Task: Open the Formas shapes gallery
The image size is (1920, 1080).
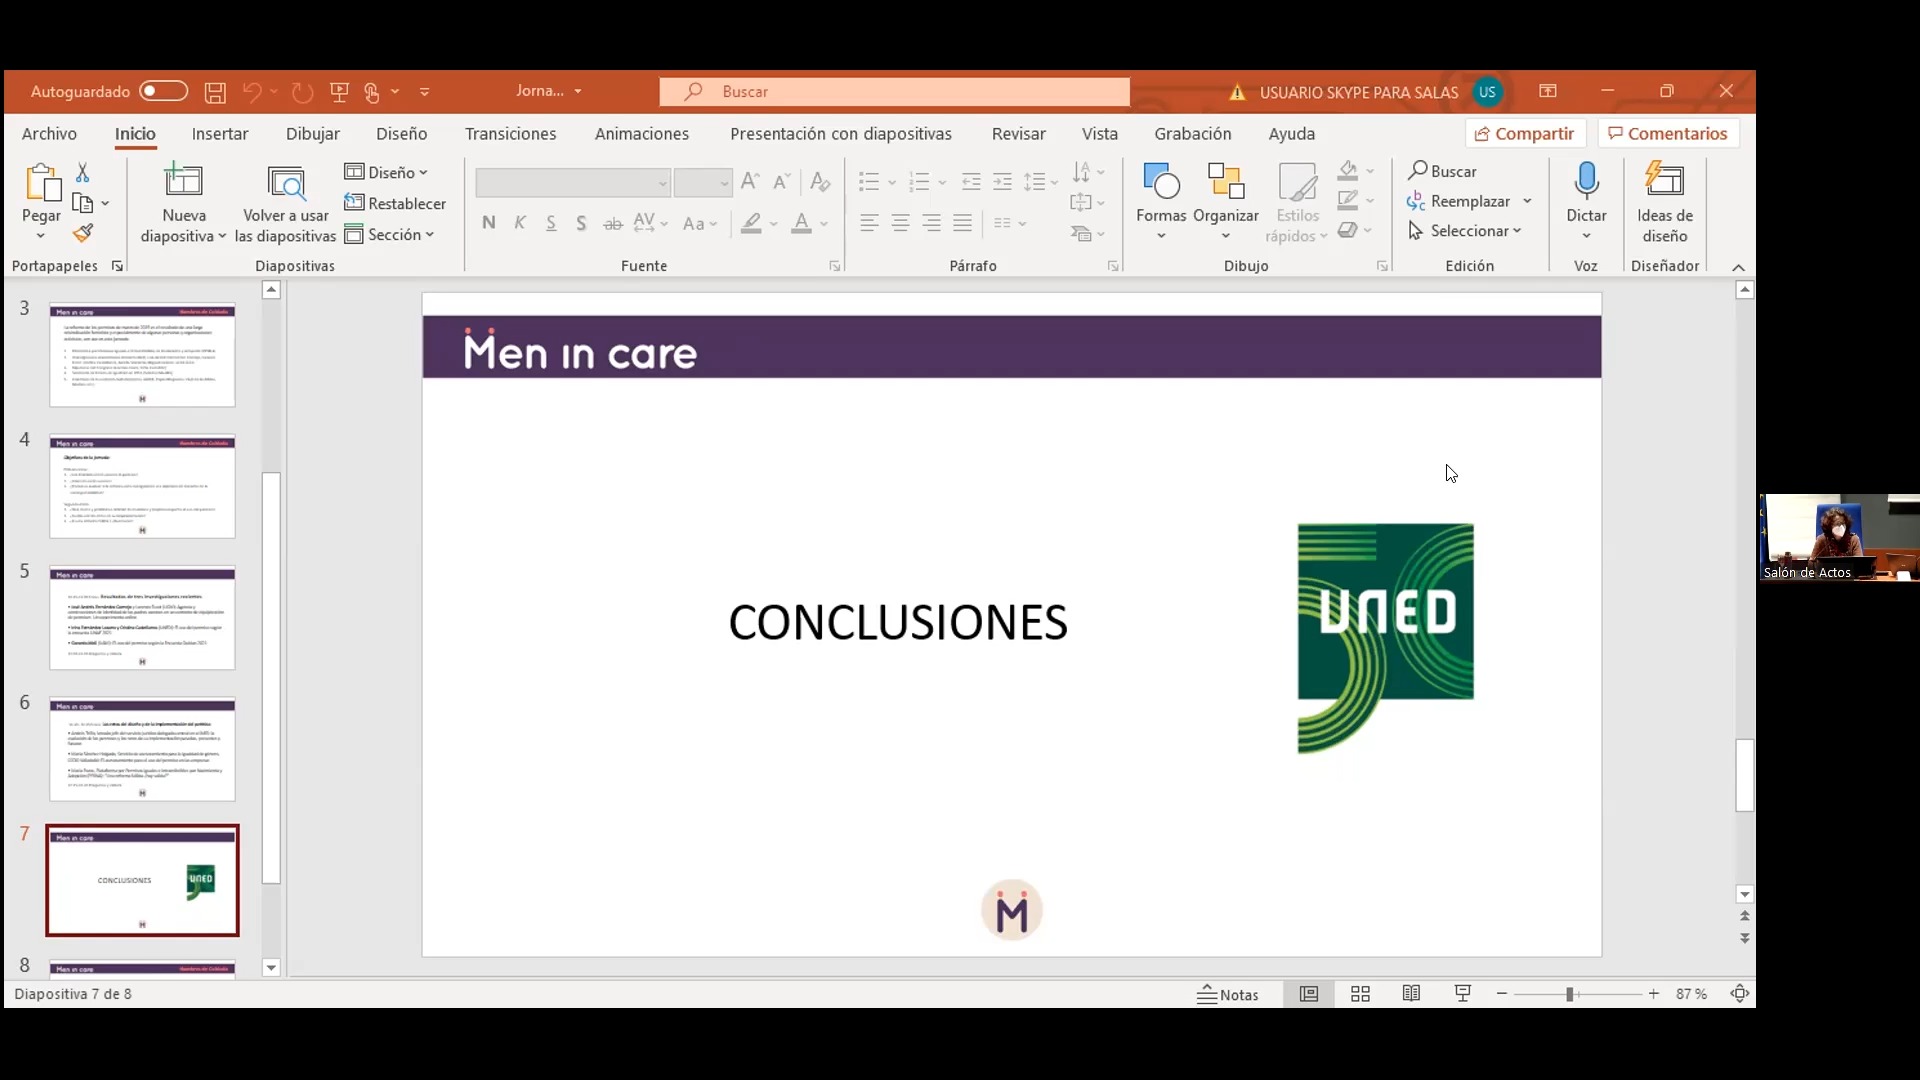Action: pos(1161,201)
